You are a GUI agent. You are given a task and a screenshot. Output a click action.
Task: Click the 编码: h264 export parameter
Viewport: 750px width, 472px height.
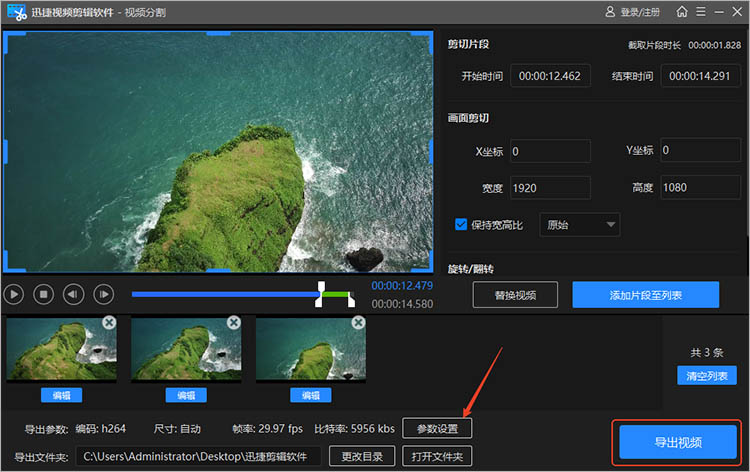pyautogui.click(x=100, y=428)
